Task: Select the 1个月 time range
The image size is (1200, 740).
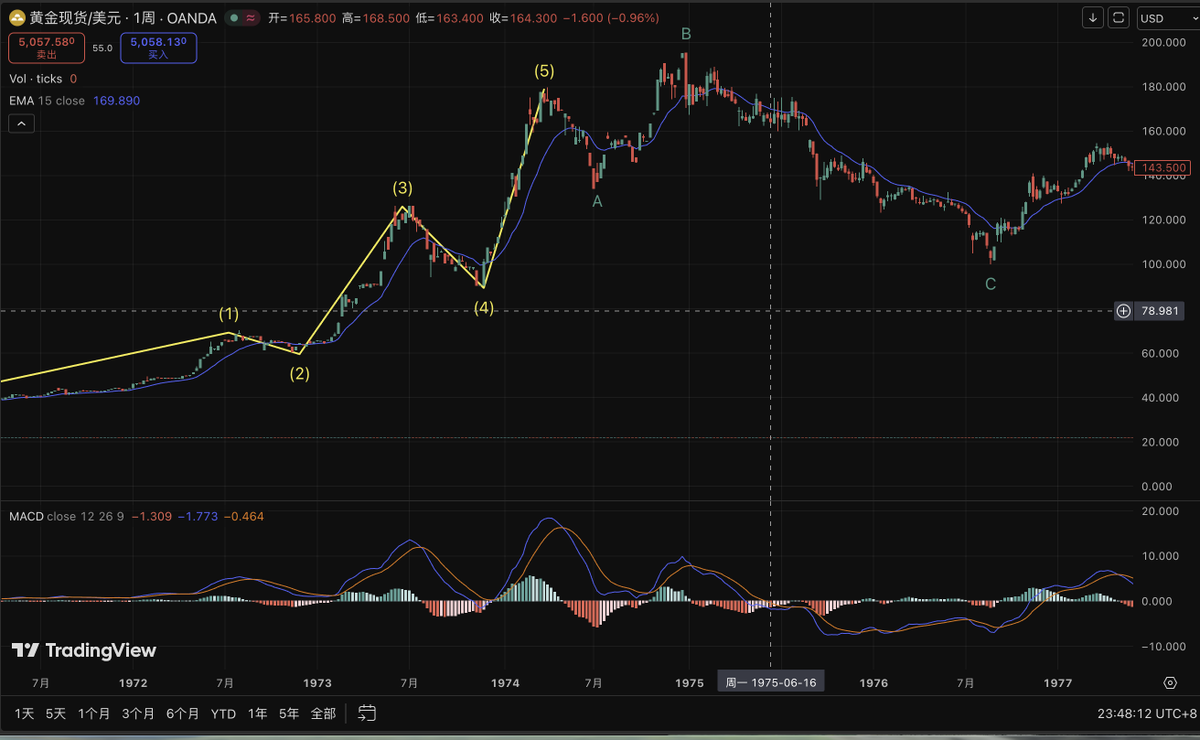Action: point(93,714)
